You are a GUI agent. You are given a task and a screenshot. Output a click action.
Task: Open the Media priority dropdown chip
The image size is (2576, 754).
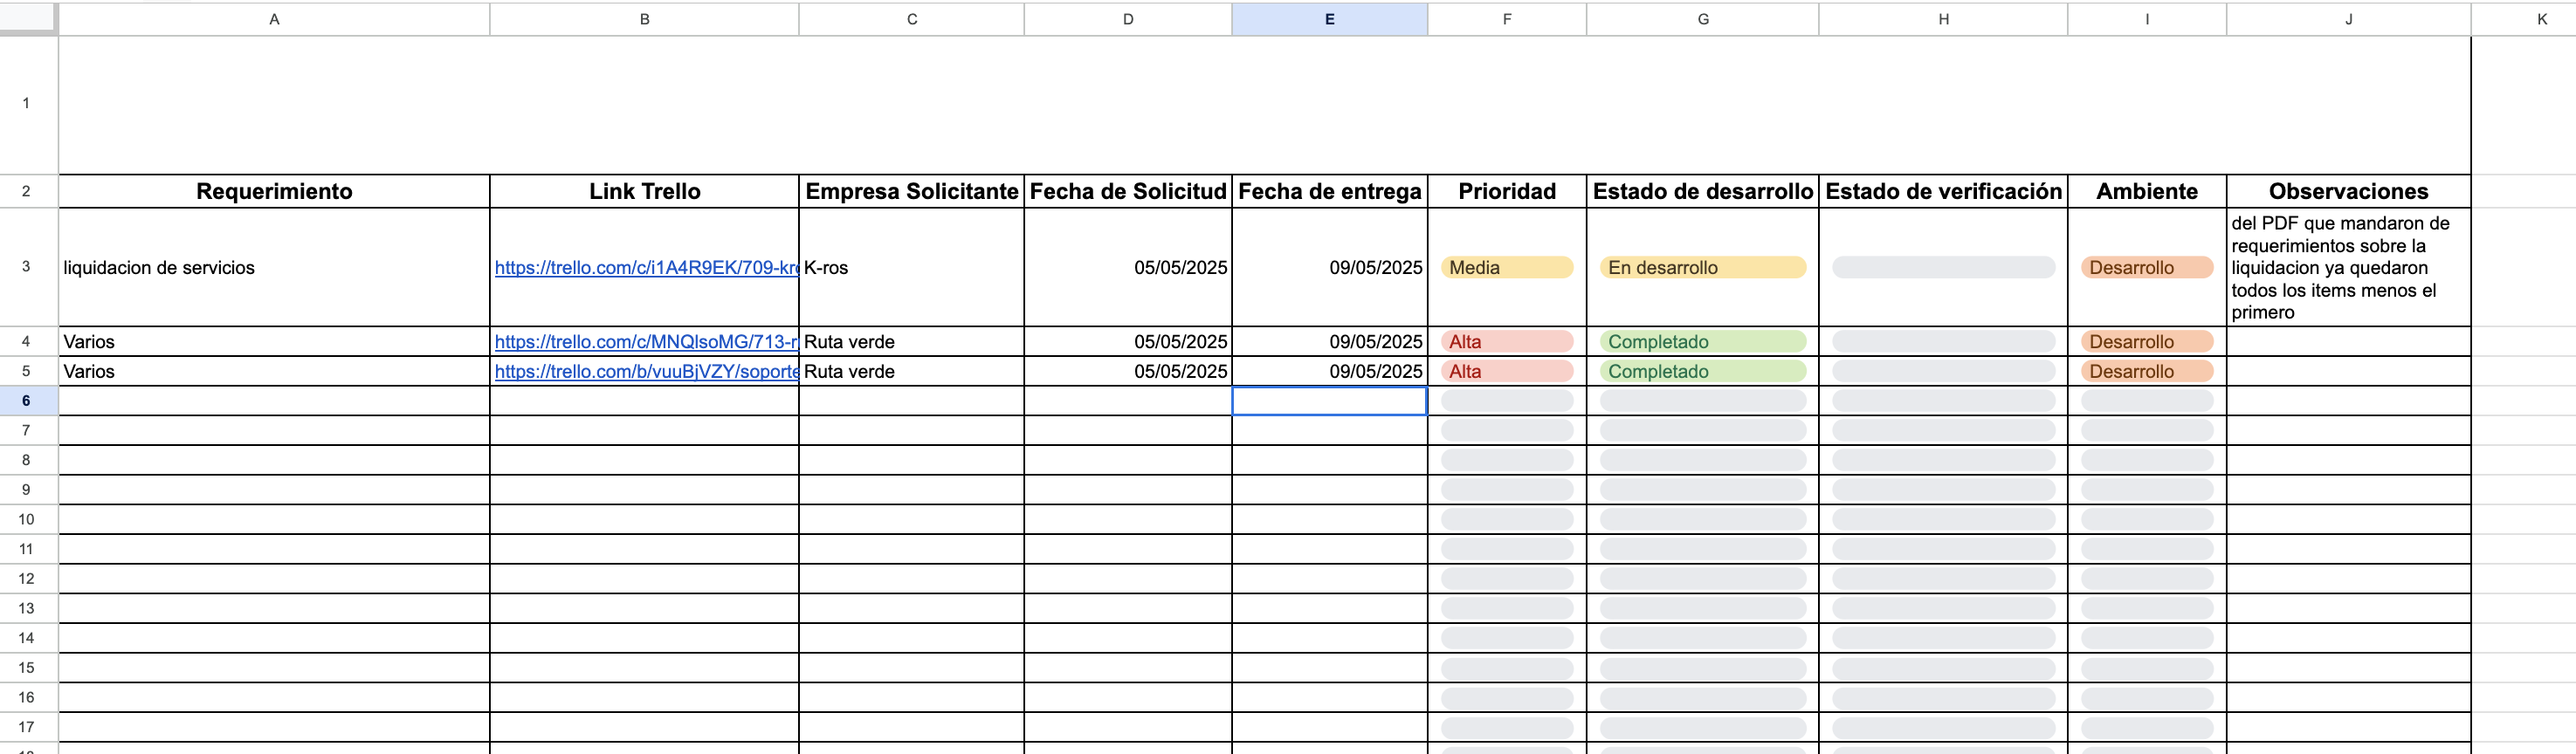(x=1506, y=268)
